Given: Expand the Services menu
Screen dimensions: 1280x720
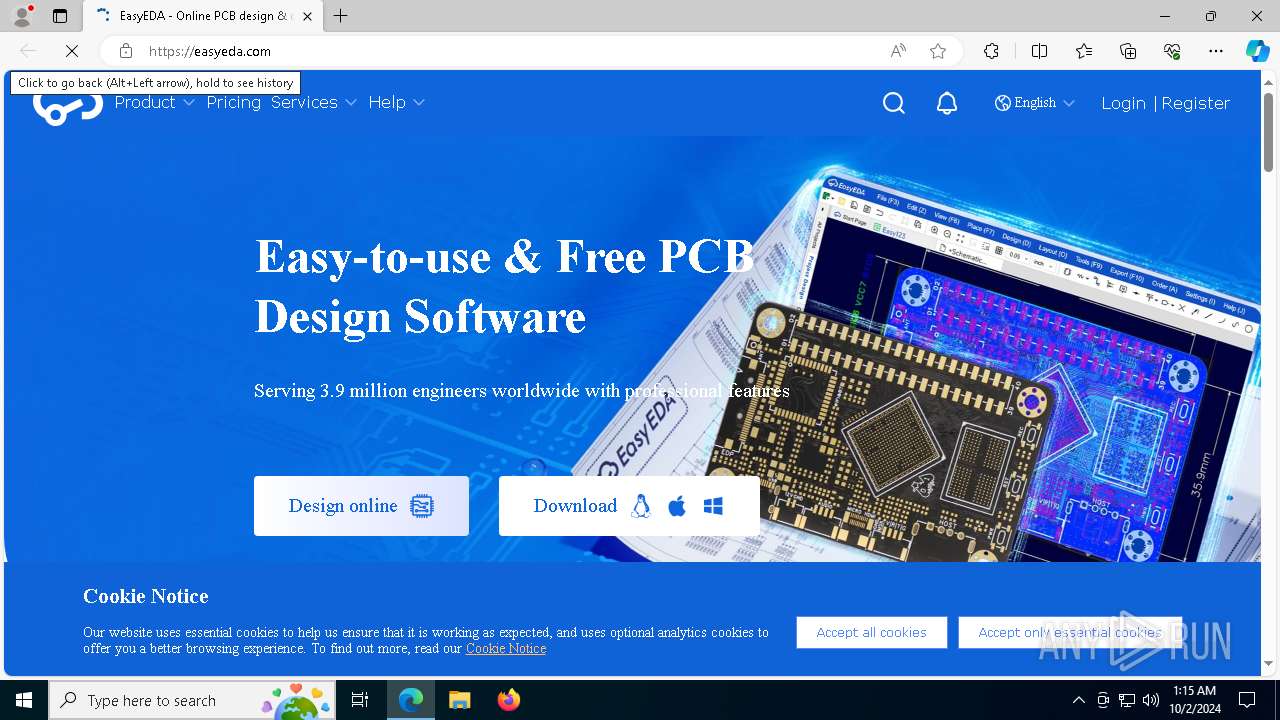Looking at the screenshot, I should click(314, 102).
